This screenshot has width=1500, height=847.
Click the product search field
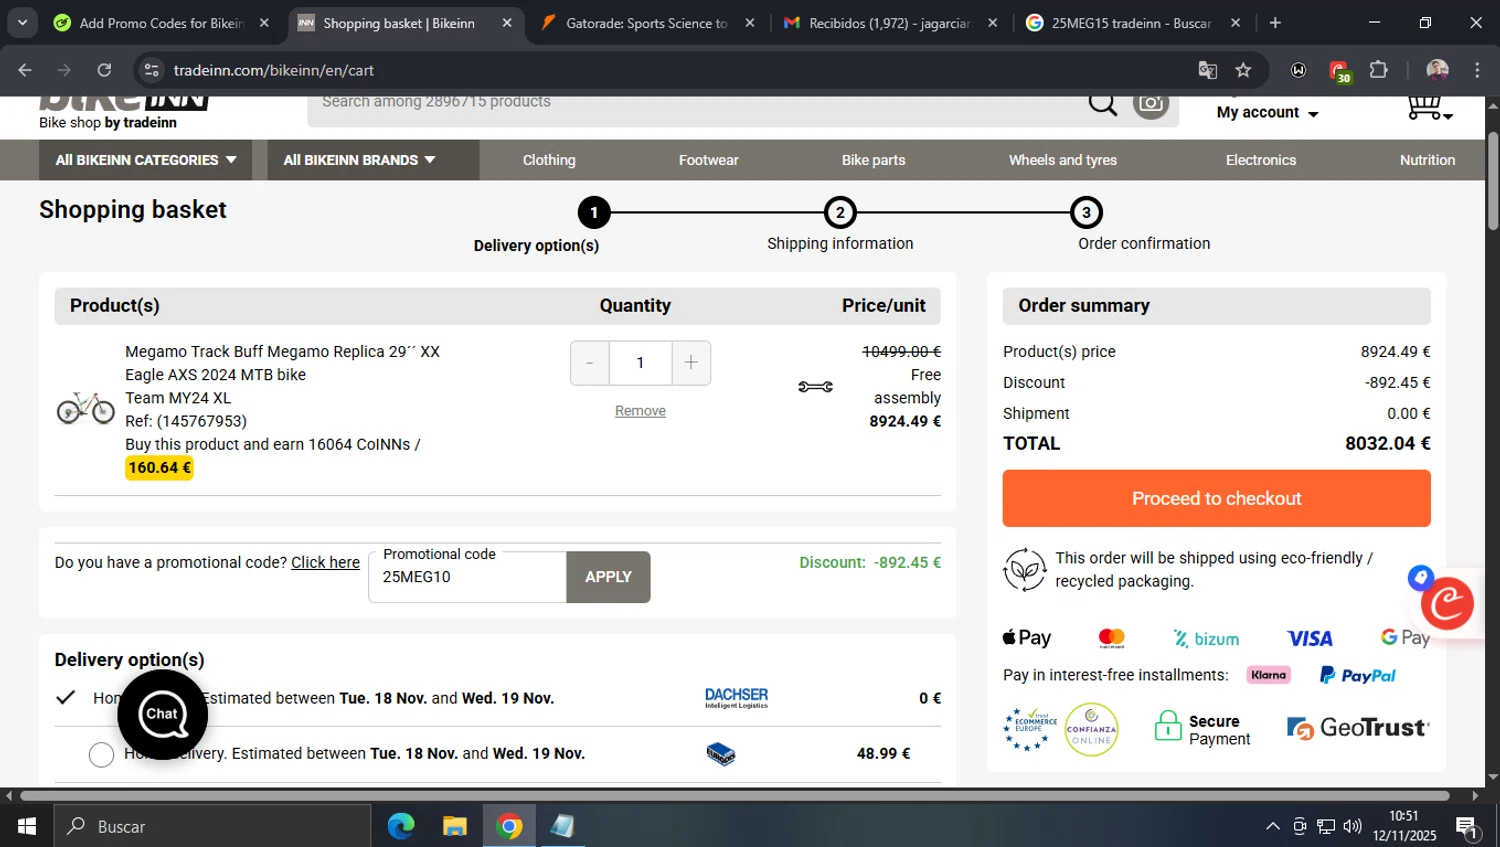tap(696, 103)
